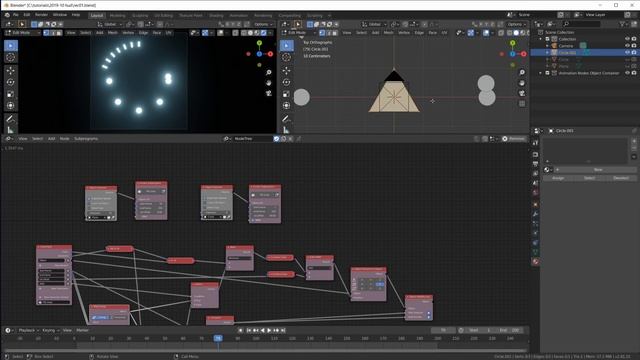This screenshot has height=360, width=640.
Task: Choose face select mode in left viewport
Action: (x=59, y=33)
